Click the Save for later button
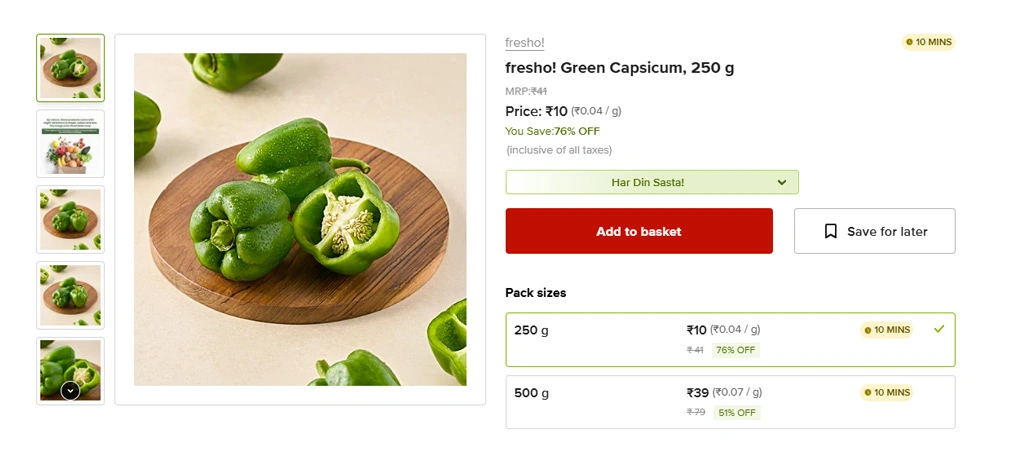Screen dimensions: 1026x466 [x=874, y=231]
